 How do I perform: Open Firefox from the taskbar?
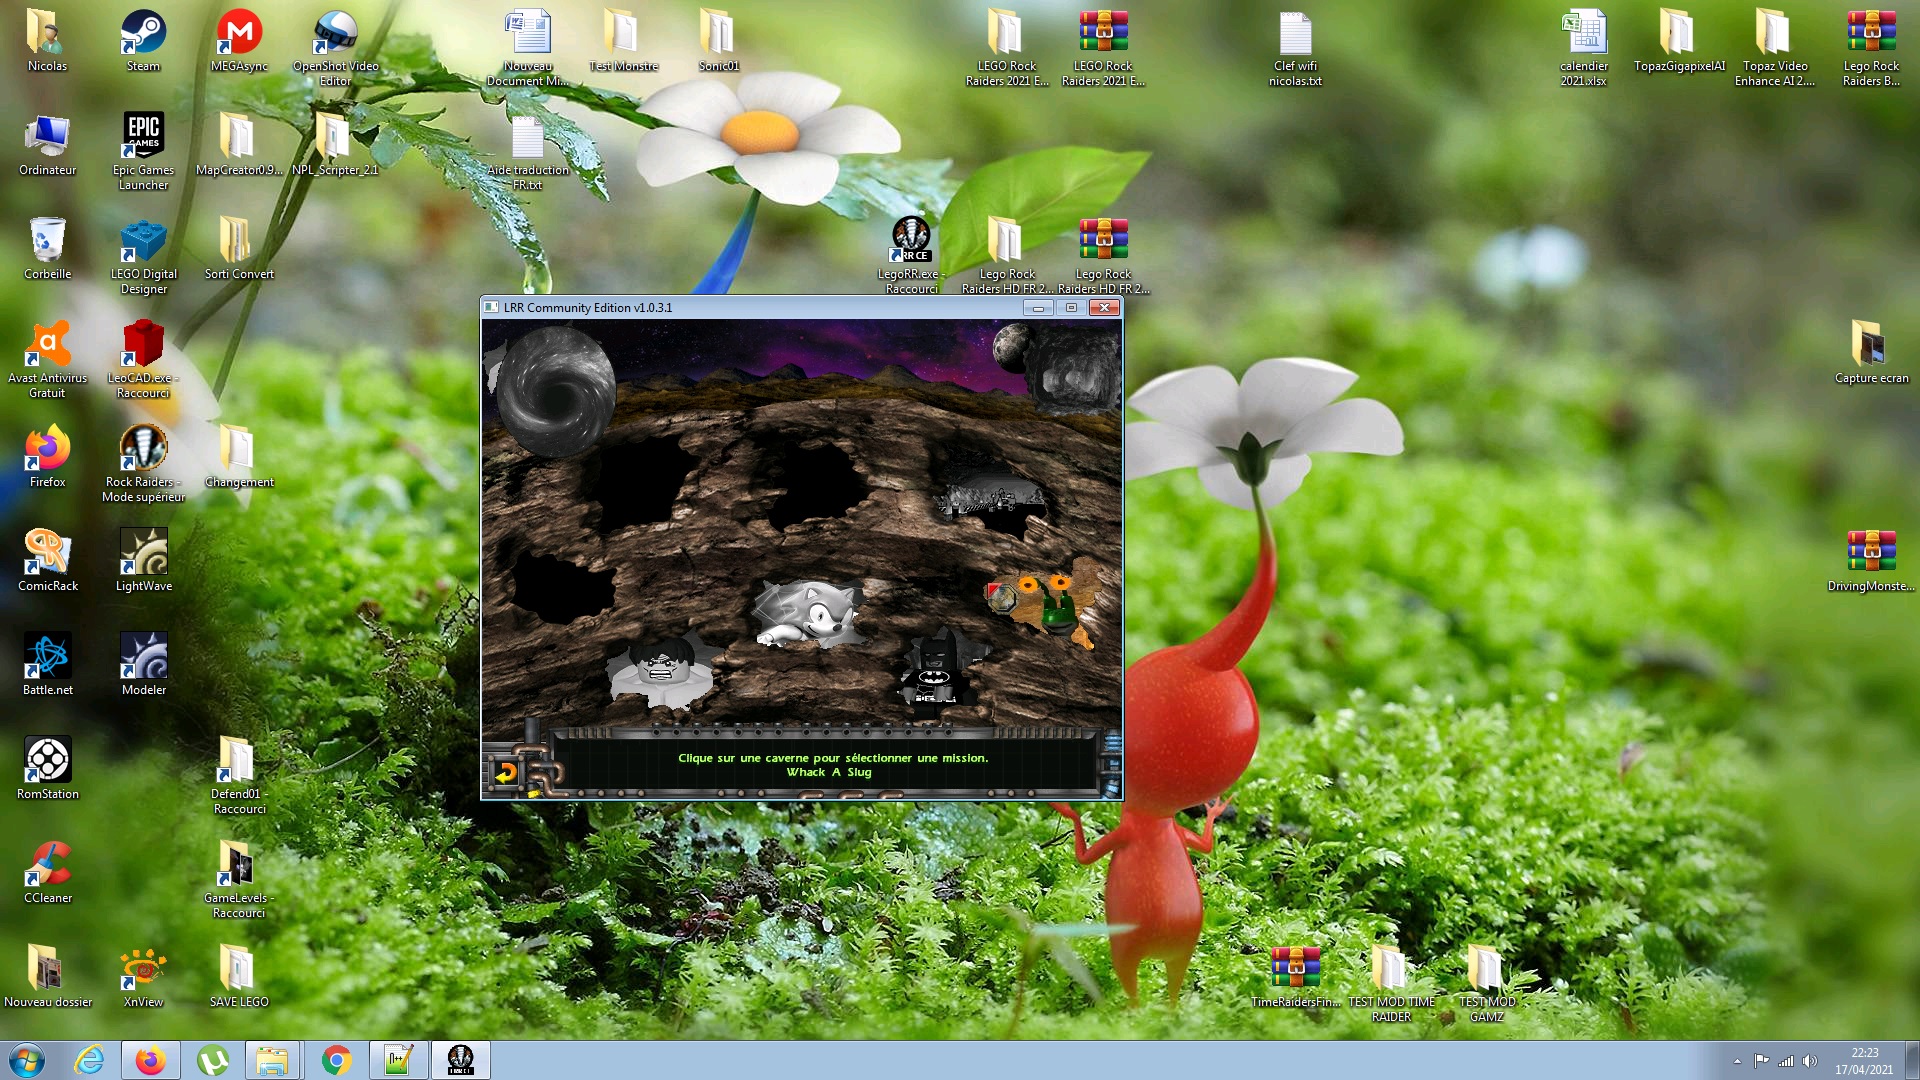coord(151,1060)
